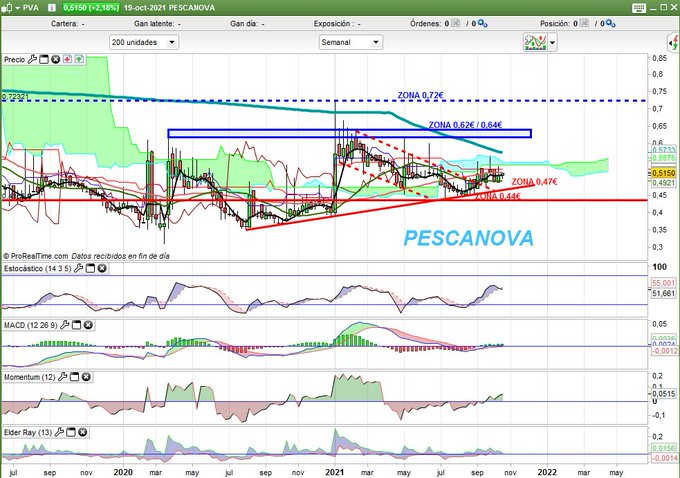Viewport: 680px width, 478px height.
Task: Click the 'Gan día: -' field
Action: coord(247,23)
